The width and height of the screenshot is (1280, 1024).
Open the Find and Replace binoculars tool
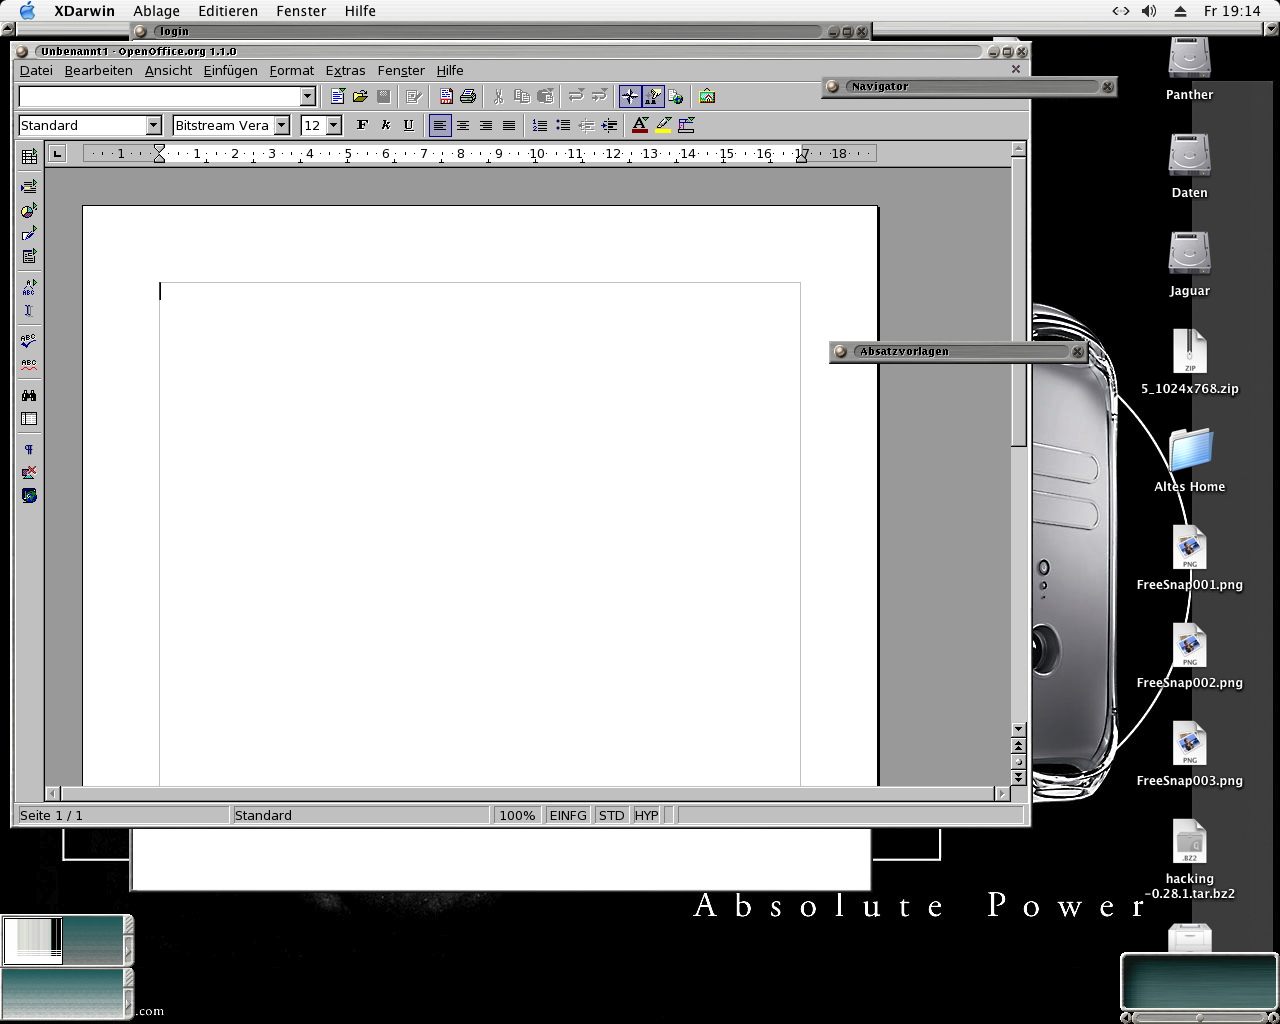(x=29, y=395)
